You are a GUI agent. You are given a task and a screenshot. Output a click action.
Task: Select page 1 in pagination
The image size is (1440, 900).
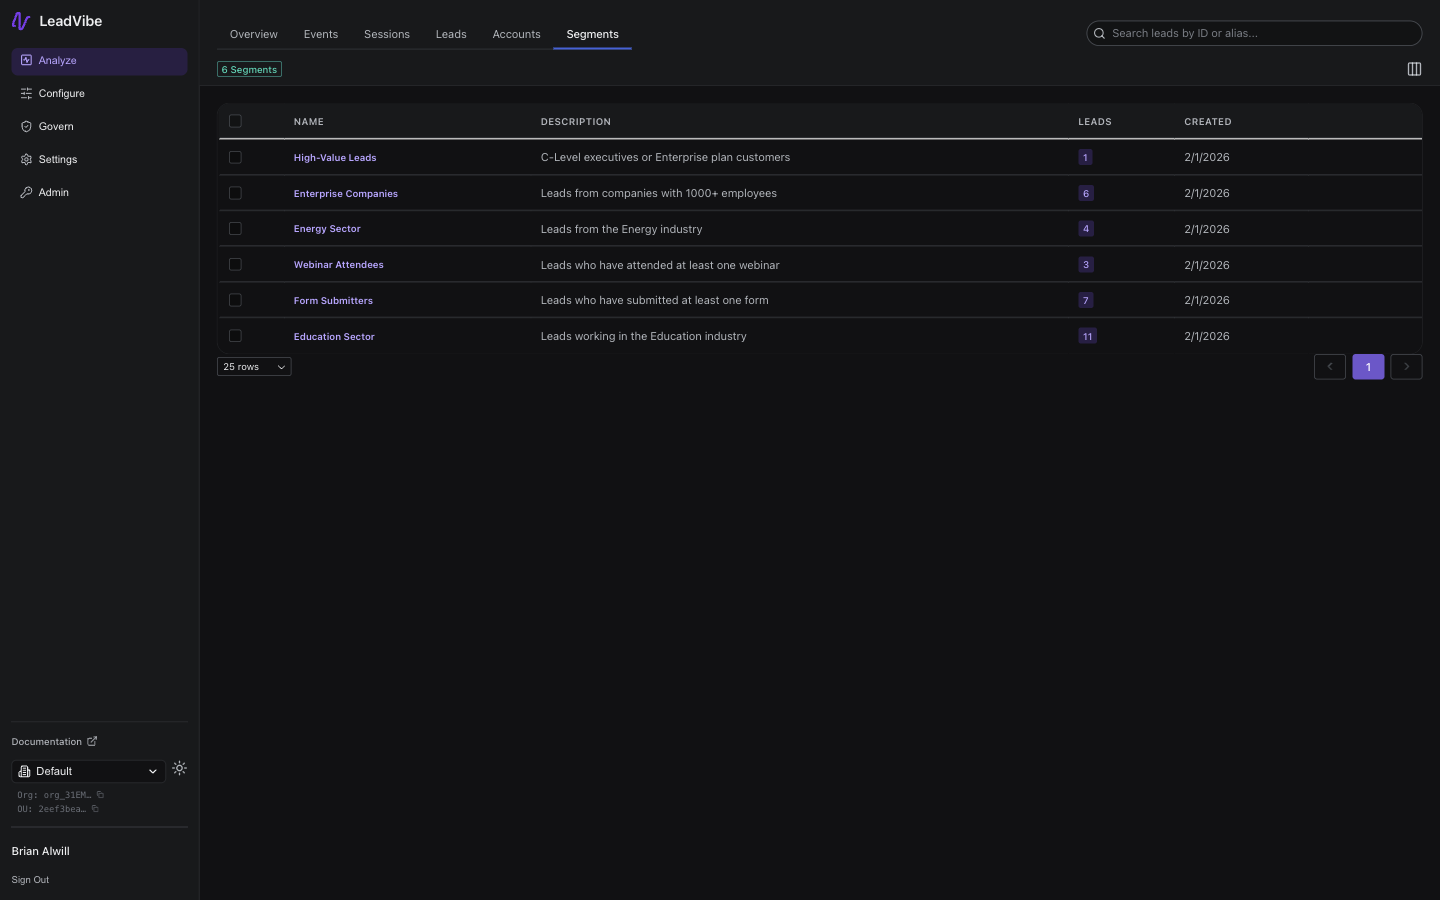[1368, 366]
